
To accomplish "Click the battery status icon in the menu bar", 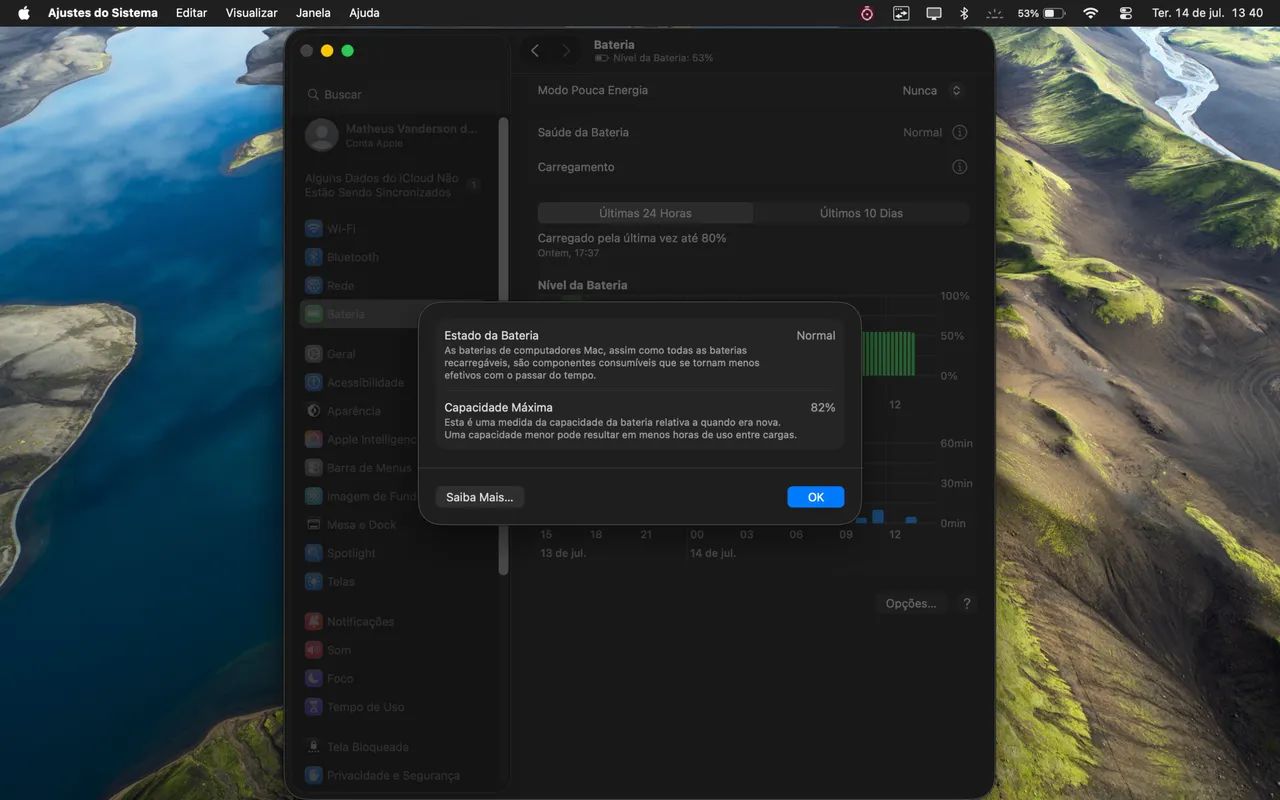I will [1054, 13].
